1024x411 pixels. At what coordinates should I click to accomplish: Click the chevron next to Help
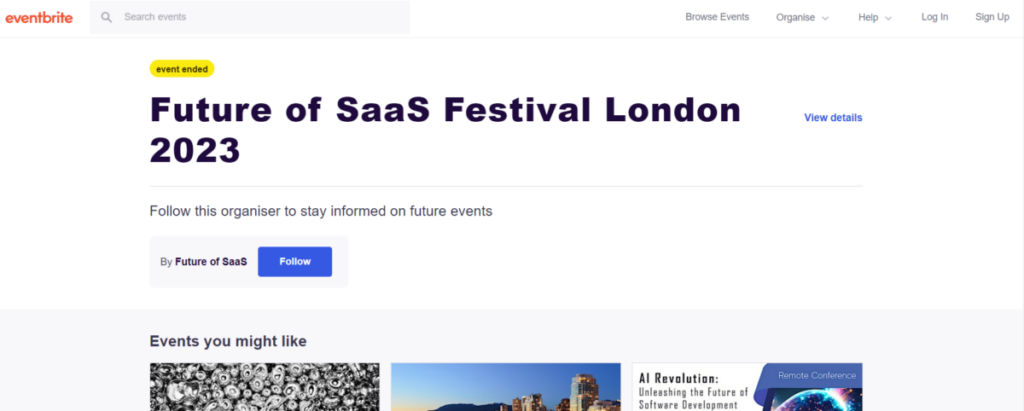pos(888,18)
